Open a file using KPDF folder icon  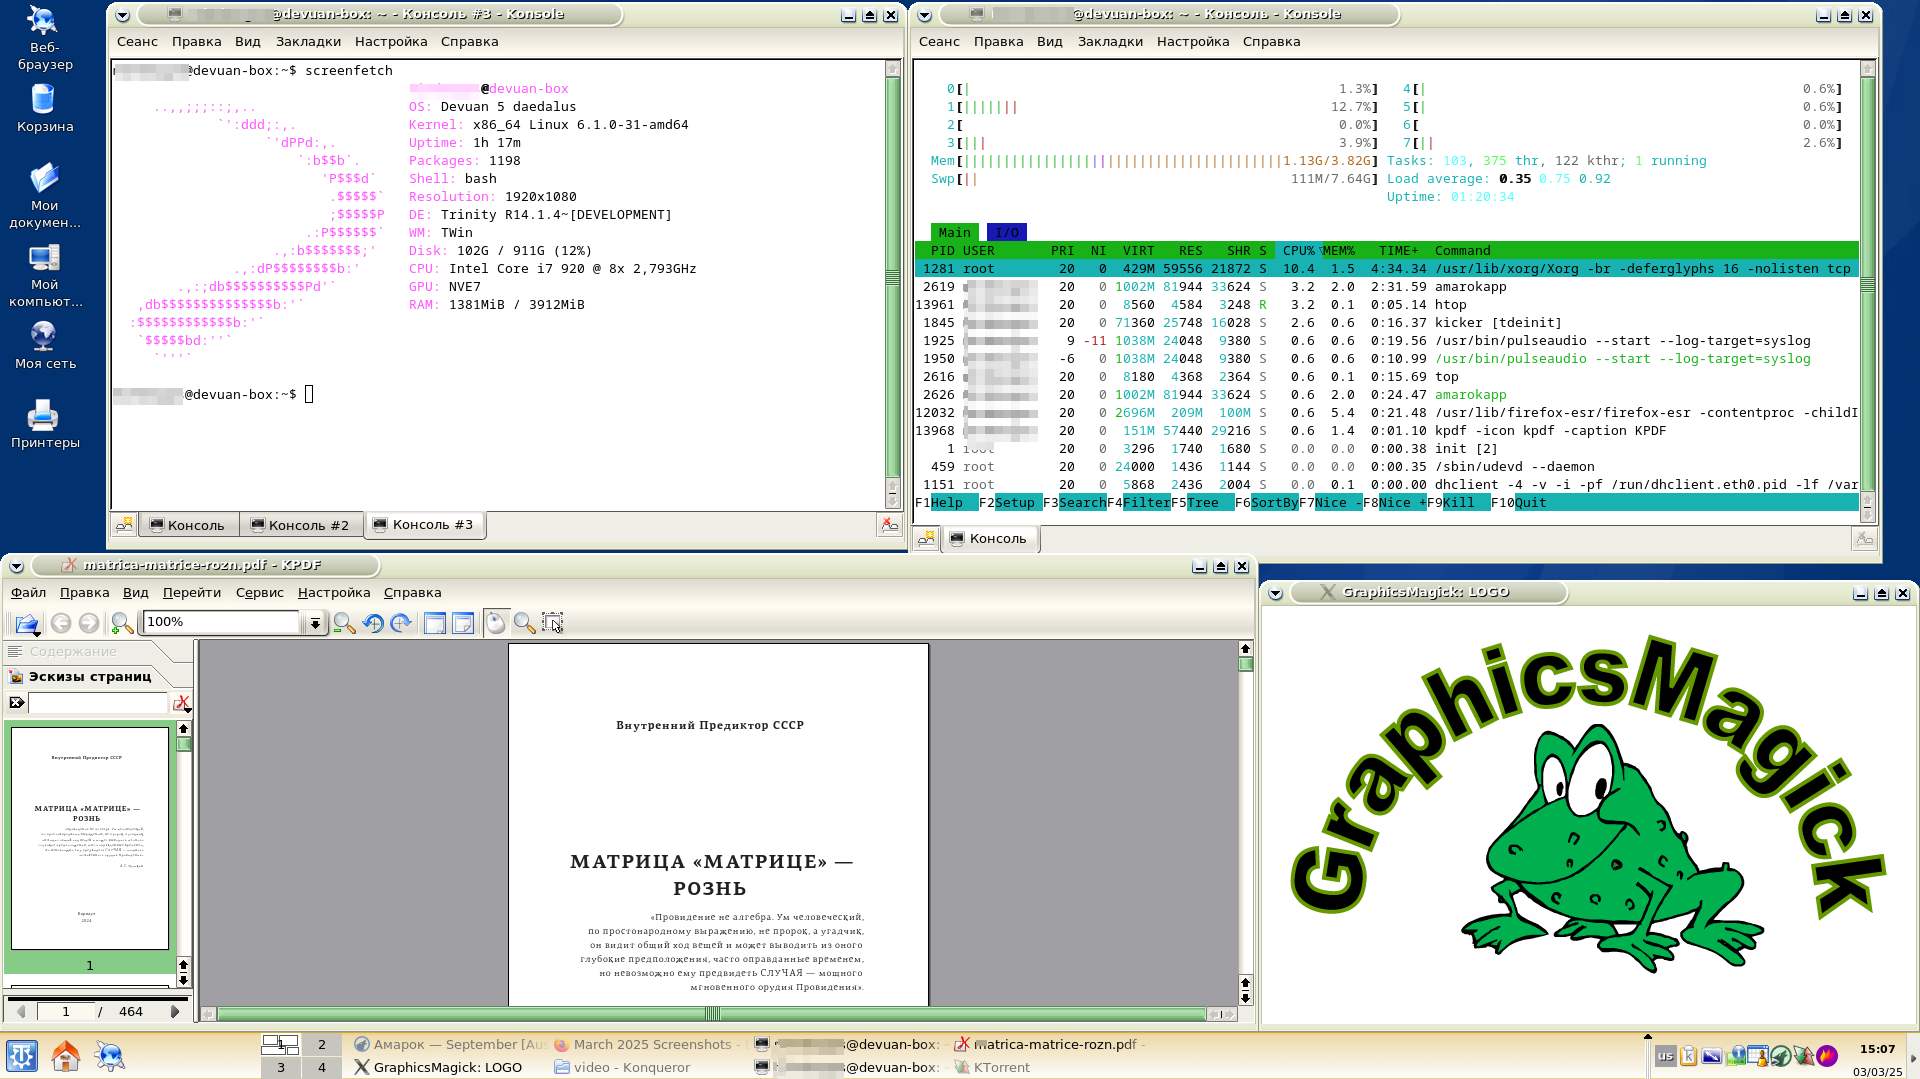coord(27,623)
